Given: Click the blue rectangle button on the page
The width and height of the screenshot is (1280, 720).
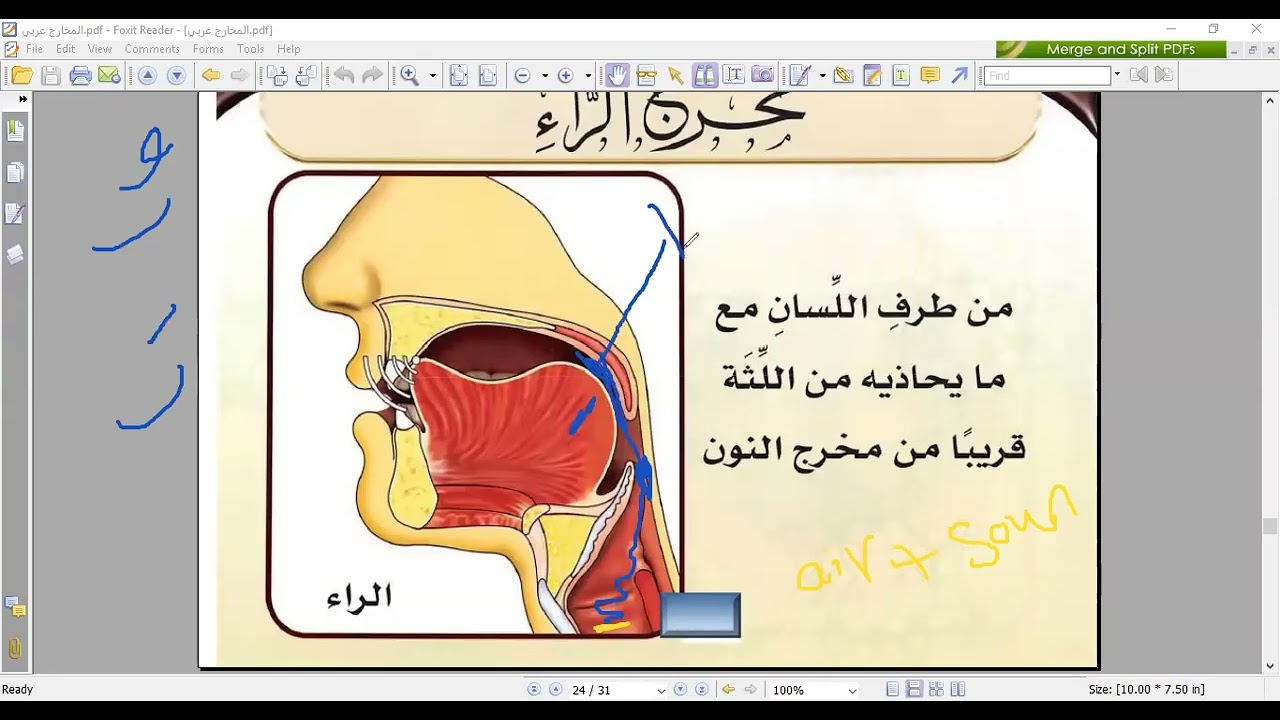Looking at the screenshot, I should [x=701, y=614].
